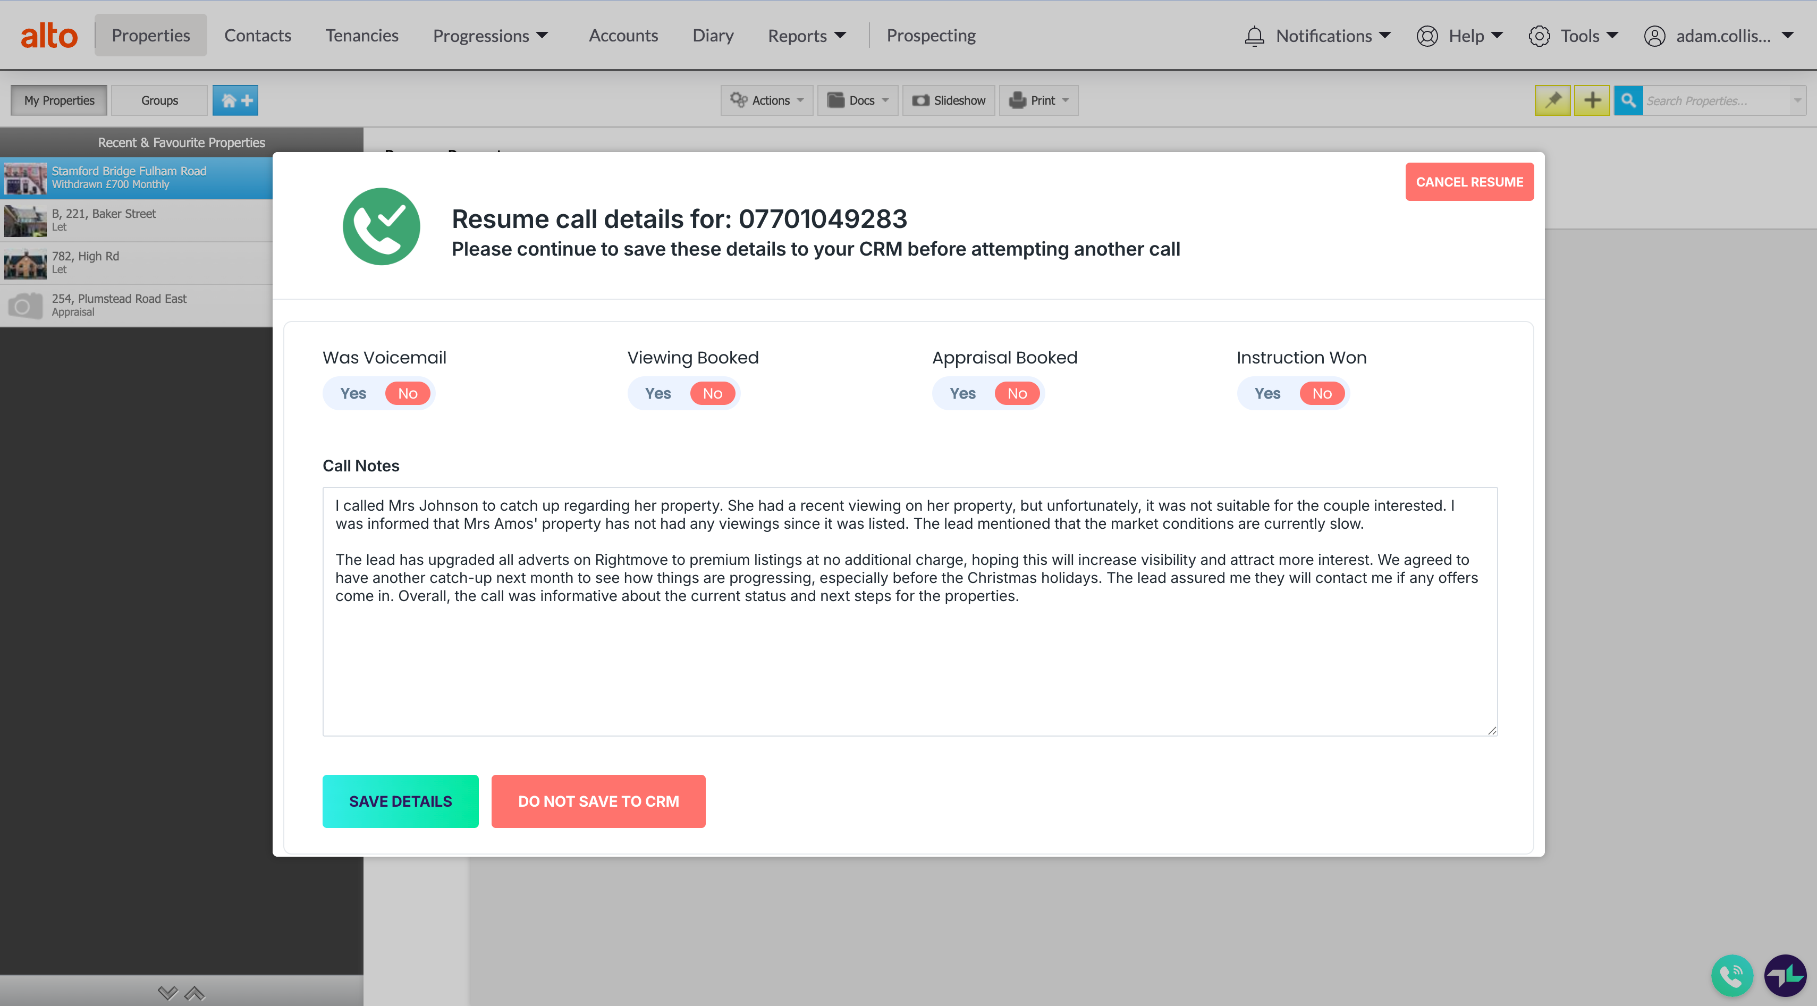Image resolution: width=1817 pixels, height=1006 pixels.
Task: Click the Tools gear icon
Action: pos(1539,36)
